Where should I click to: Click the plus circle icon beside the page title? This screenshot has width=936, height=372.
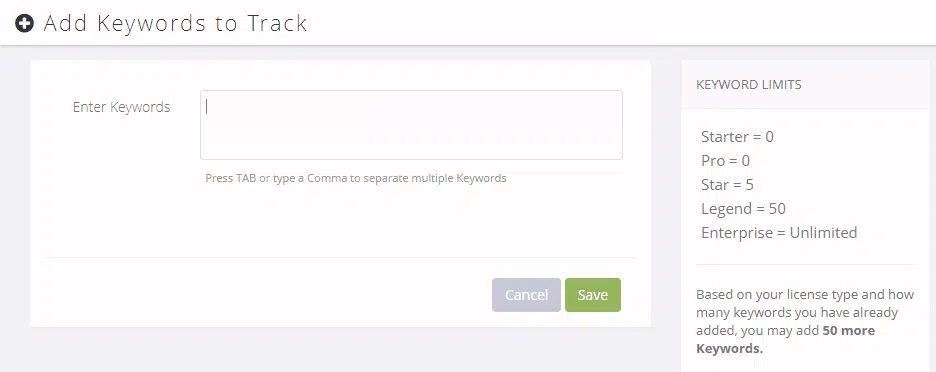pos(24,24)
